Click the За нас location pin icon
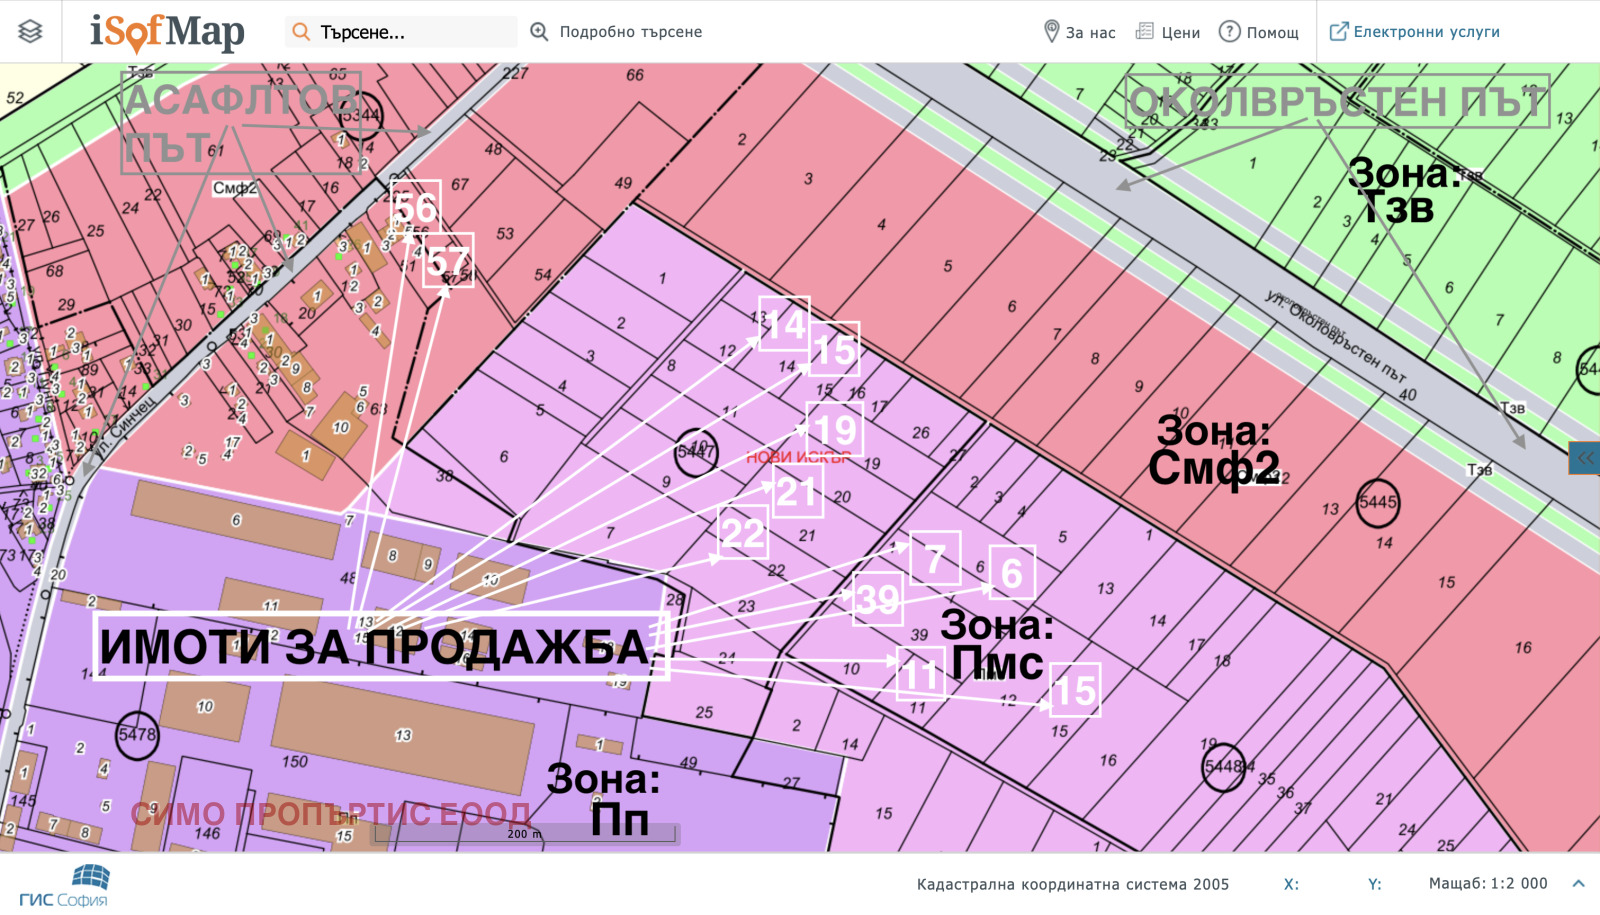1600x915 pixels. [1051, 32]
